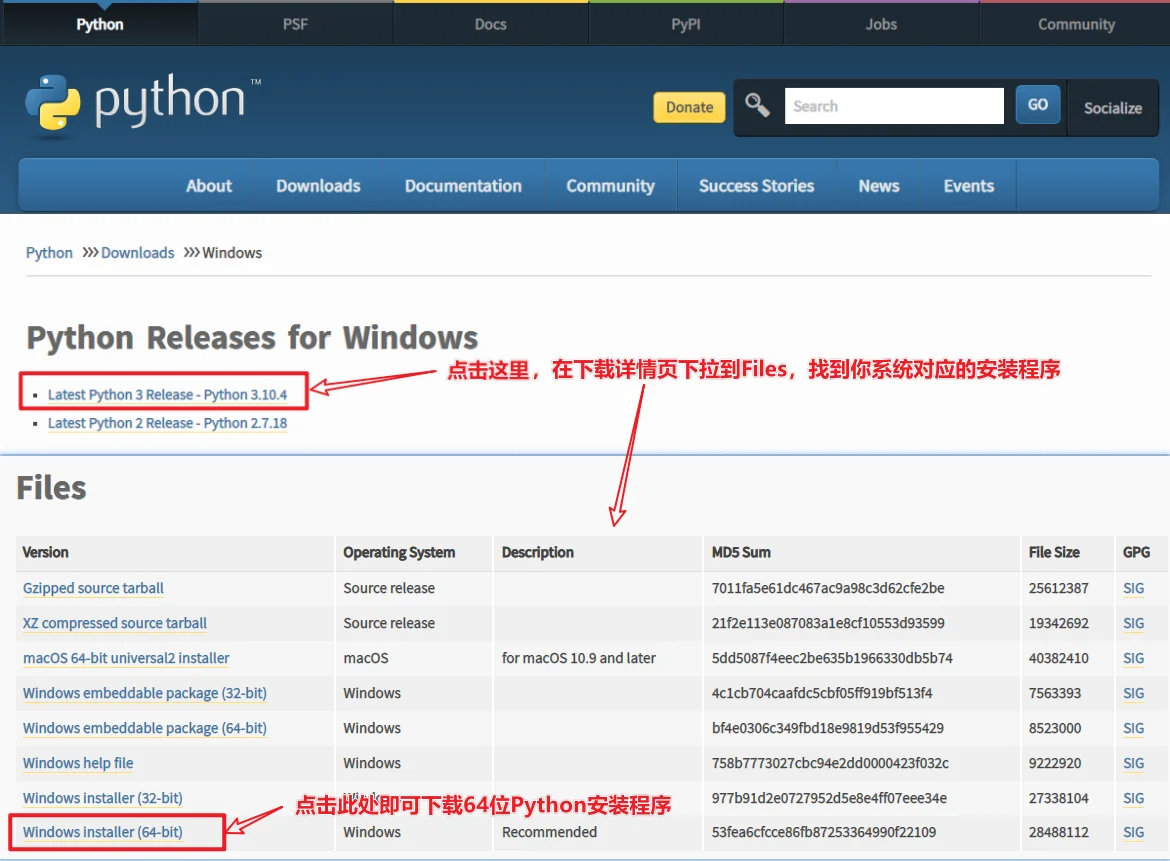Open SIG link for Windows installer (64-bit)
Viewport: 1170px width, 861px height.
pyautogui.click(x=1133, y=832)
